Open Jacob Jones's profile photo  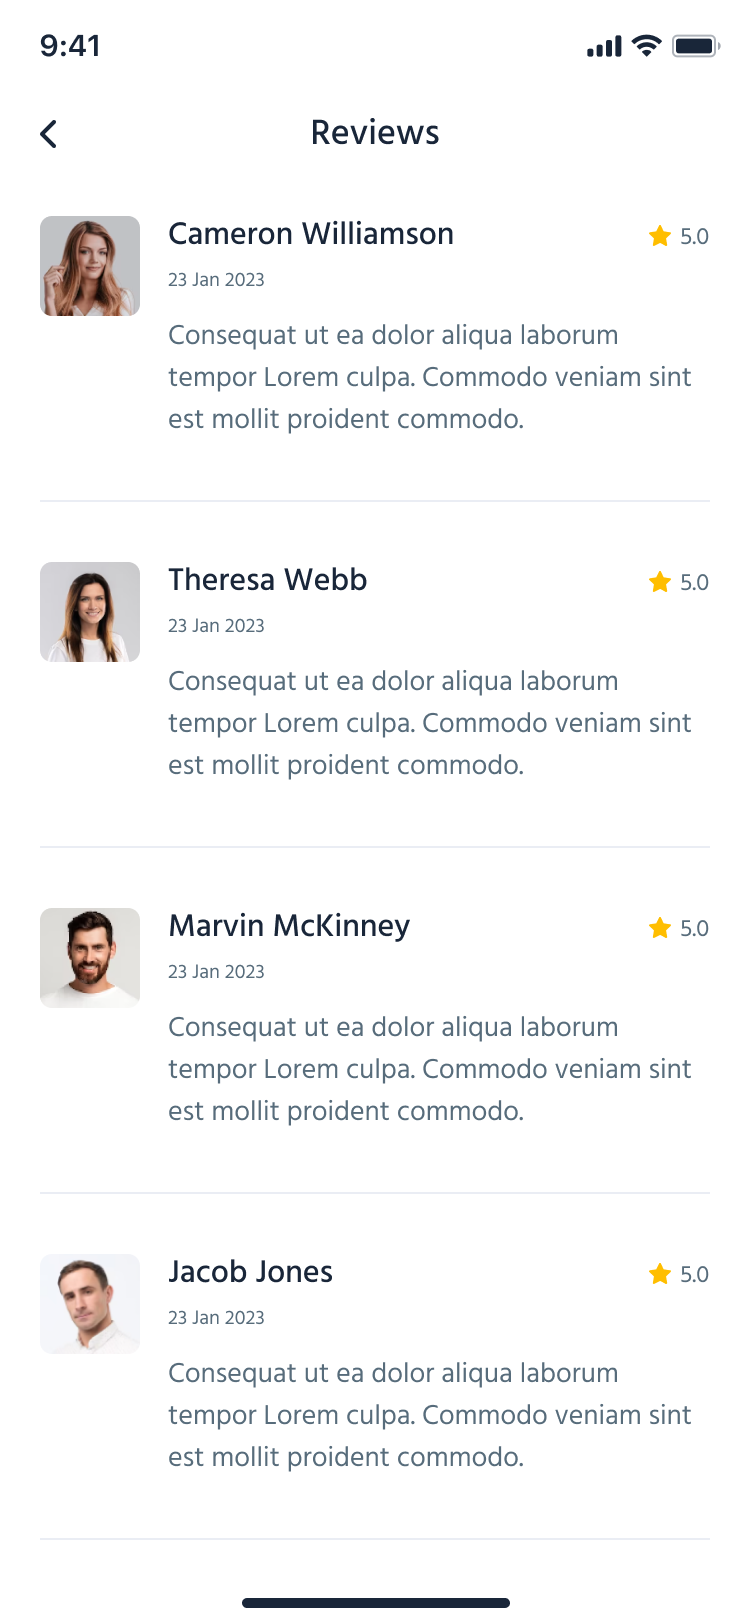90,1304
